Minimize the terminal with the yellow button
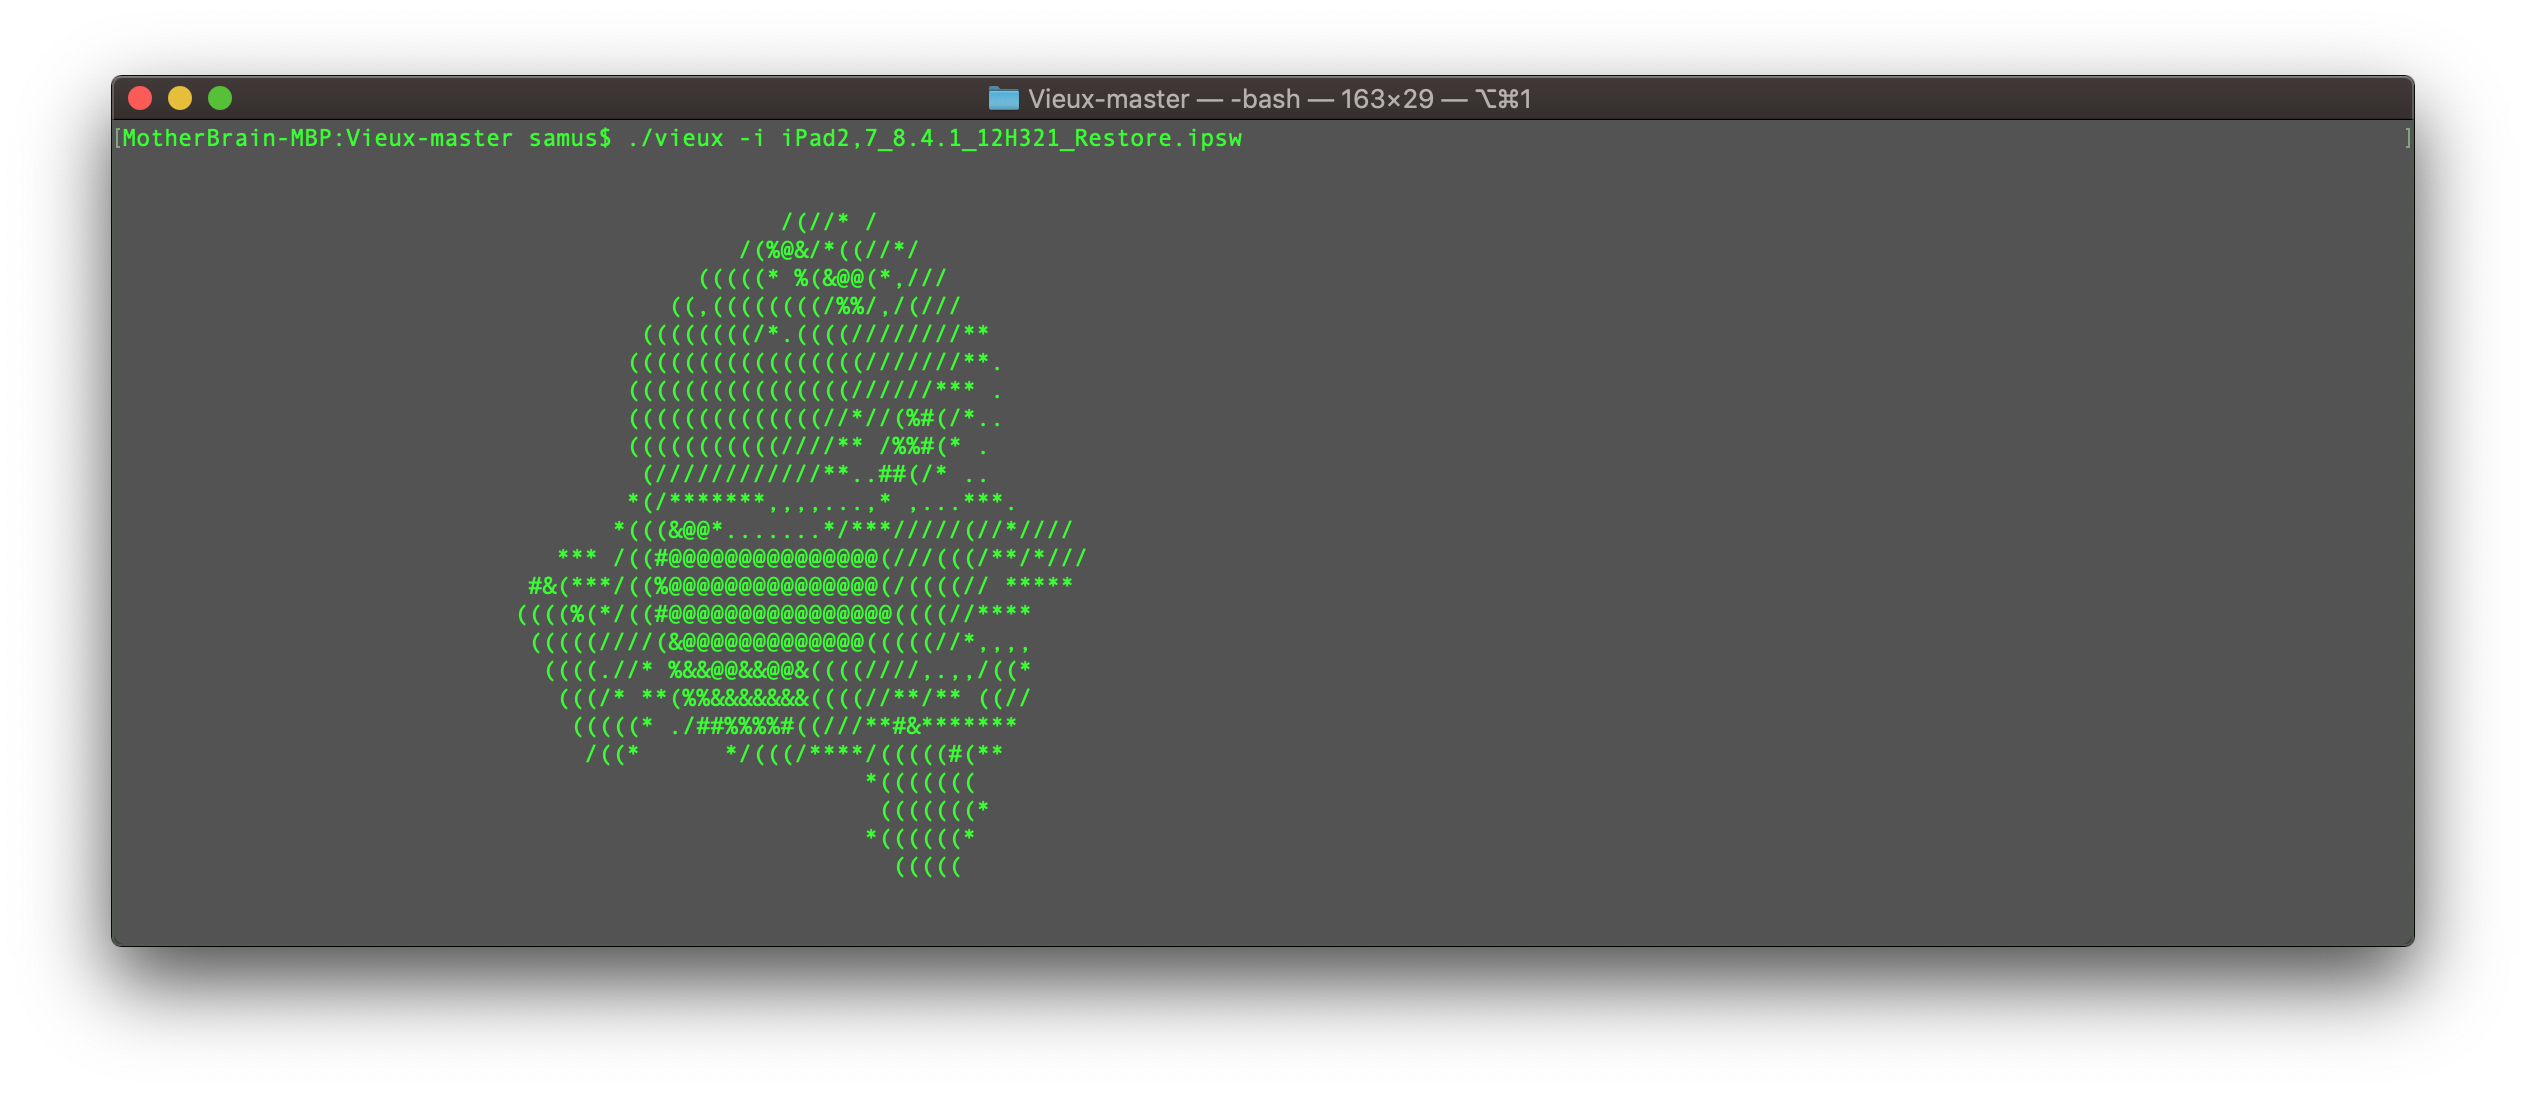The width and height of the screenshot is (2526, 1094). 180,98
